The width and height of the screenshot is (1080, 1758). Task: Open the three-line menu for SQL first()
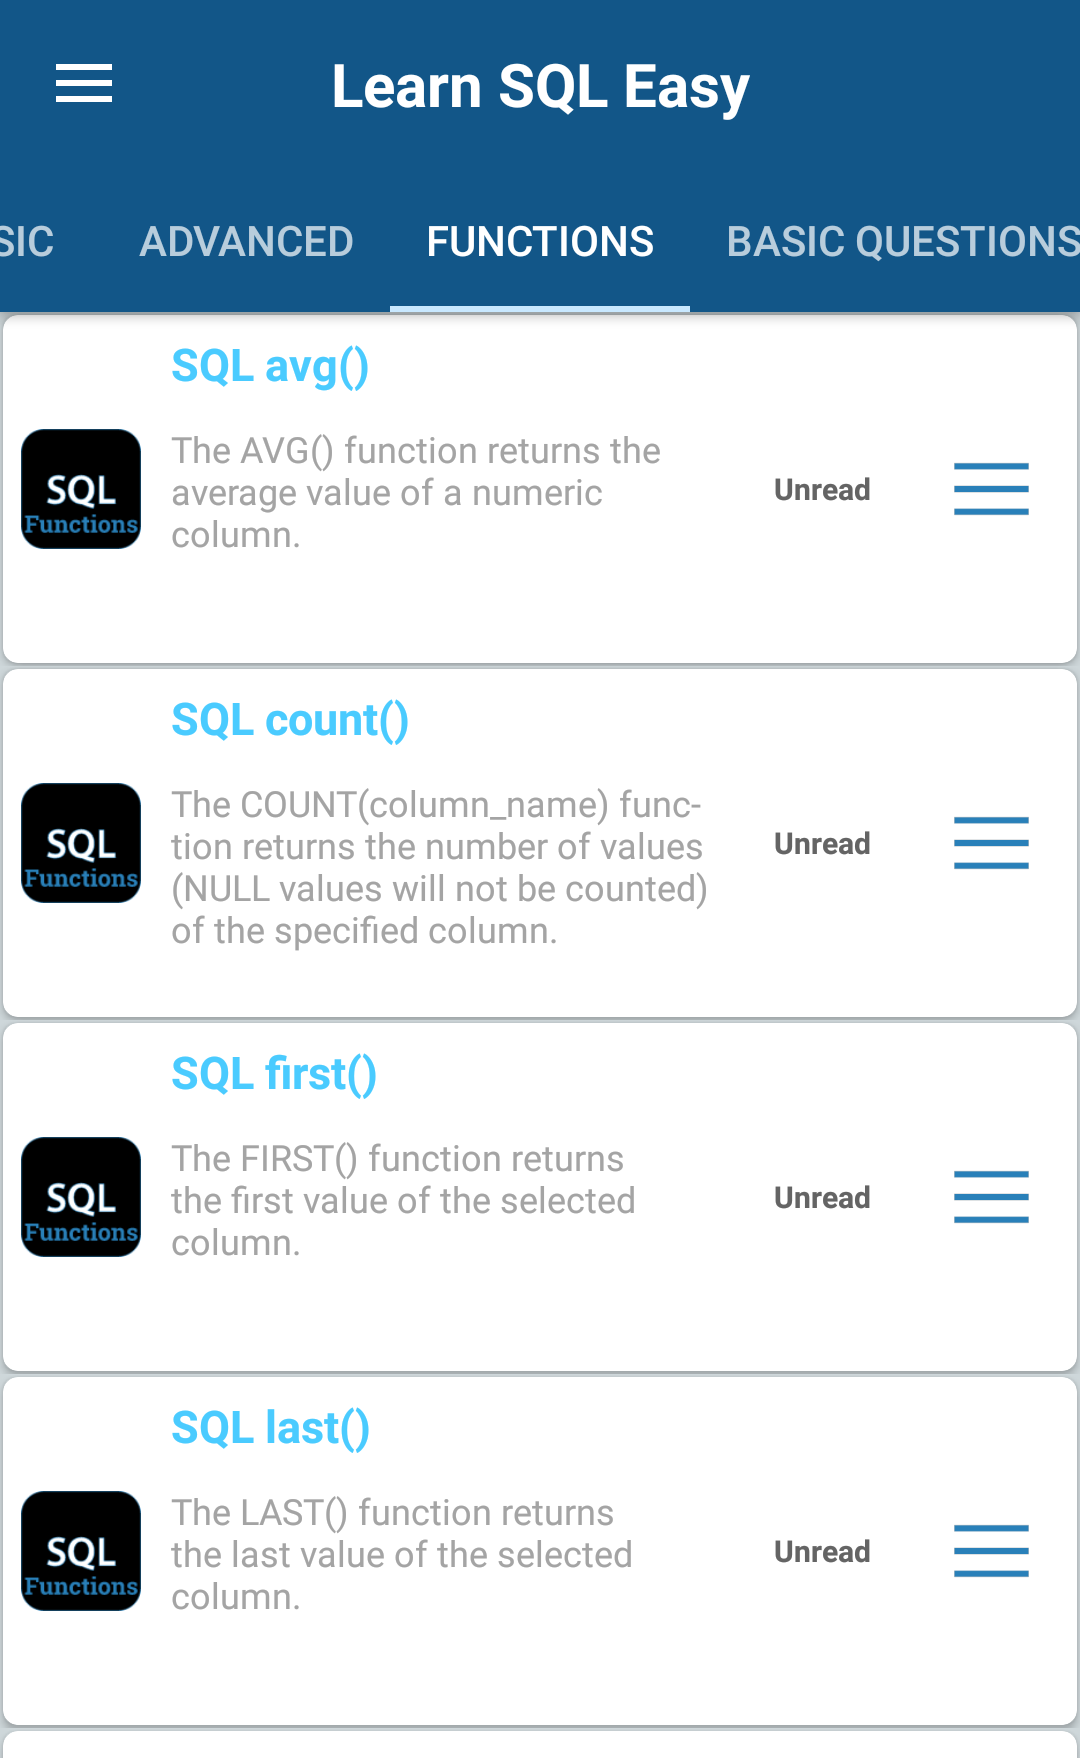point(991,1197)
